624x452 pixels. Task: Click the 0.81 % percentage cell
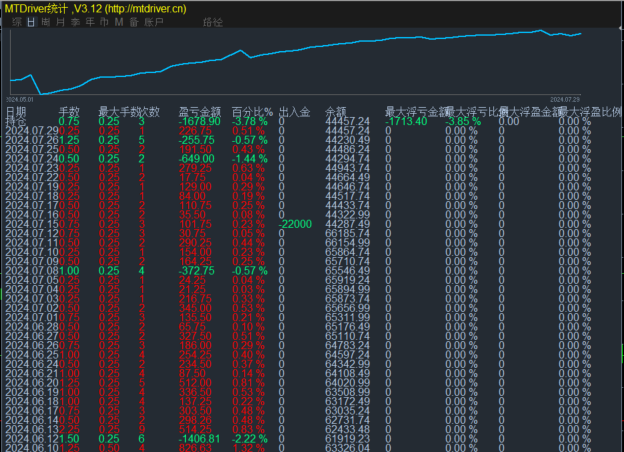[248, 383]
